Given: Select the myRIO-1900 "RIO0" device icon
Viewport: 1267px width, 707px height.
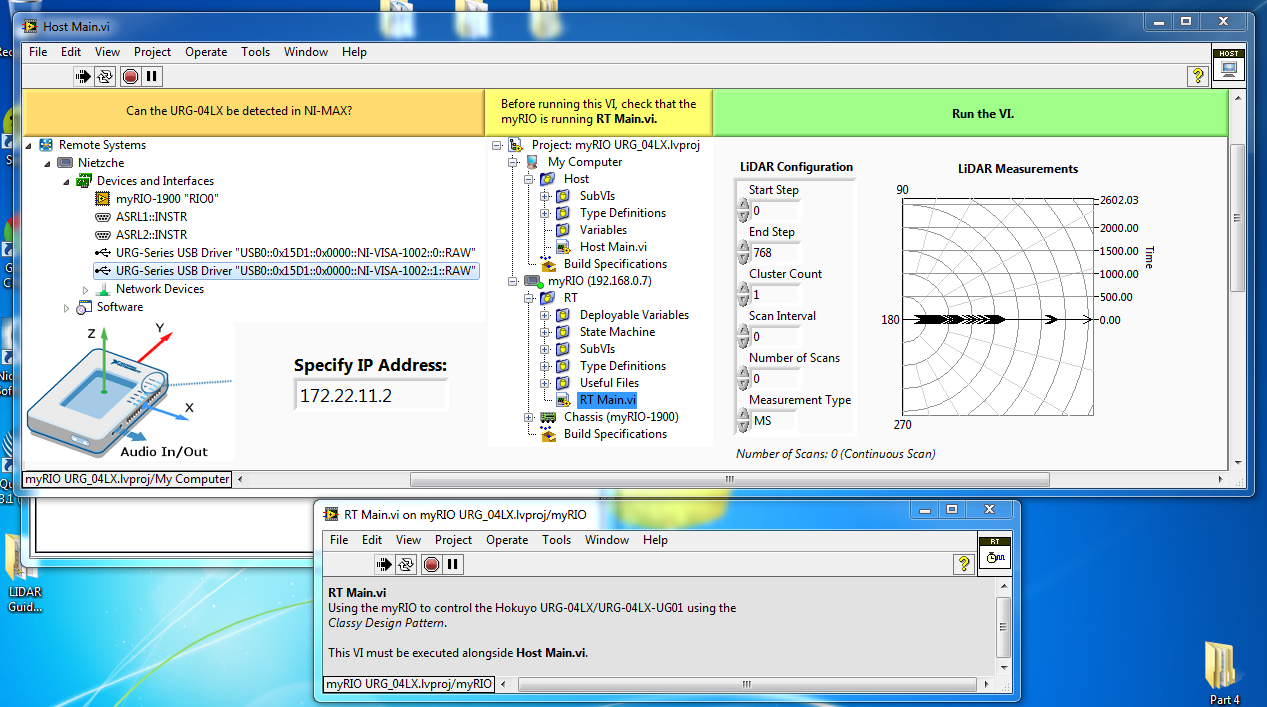Looking at the screenshot, I should point(102,199).
